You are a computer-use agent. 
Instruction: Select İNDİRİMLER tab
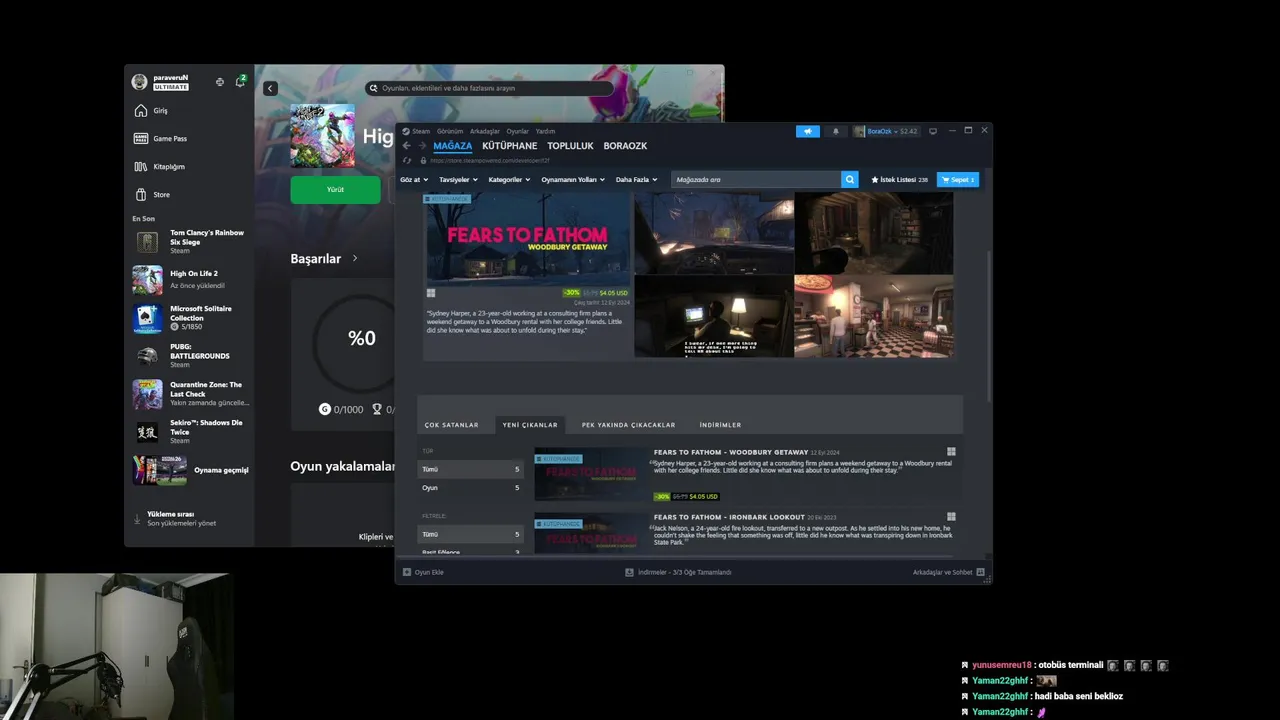(x=720, y=425)
